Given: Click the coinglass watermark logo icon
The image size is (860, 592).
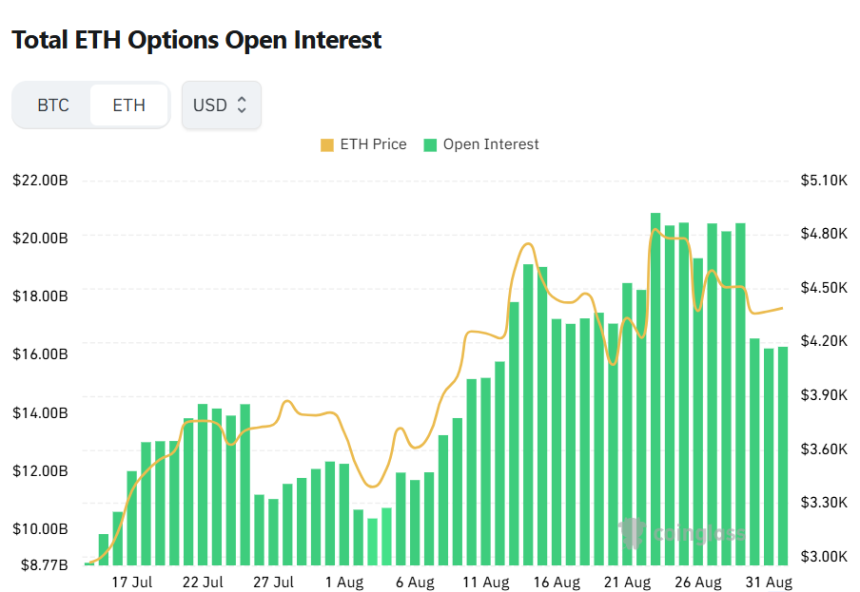Looking at the screenshot, I should (632, 532).
